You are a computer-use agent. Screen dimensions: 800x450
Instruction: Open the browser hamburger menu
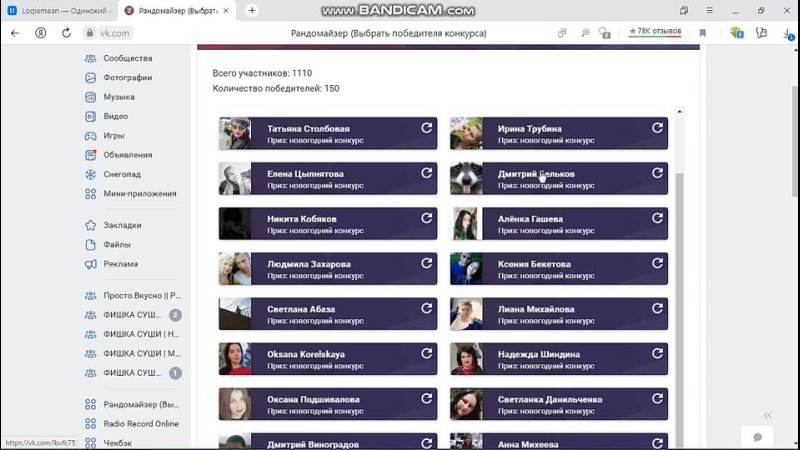coord(710,10)
